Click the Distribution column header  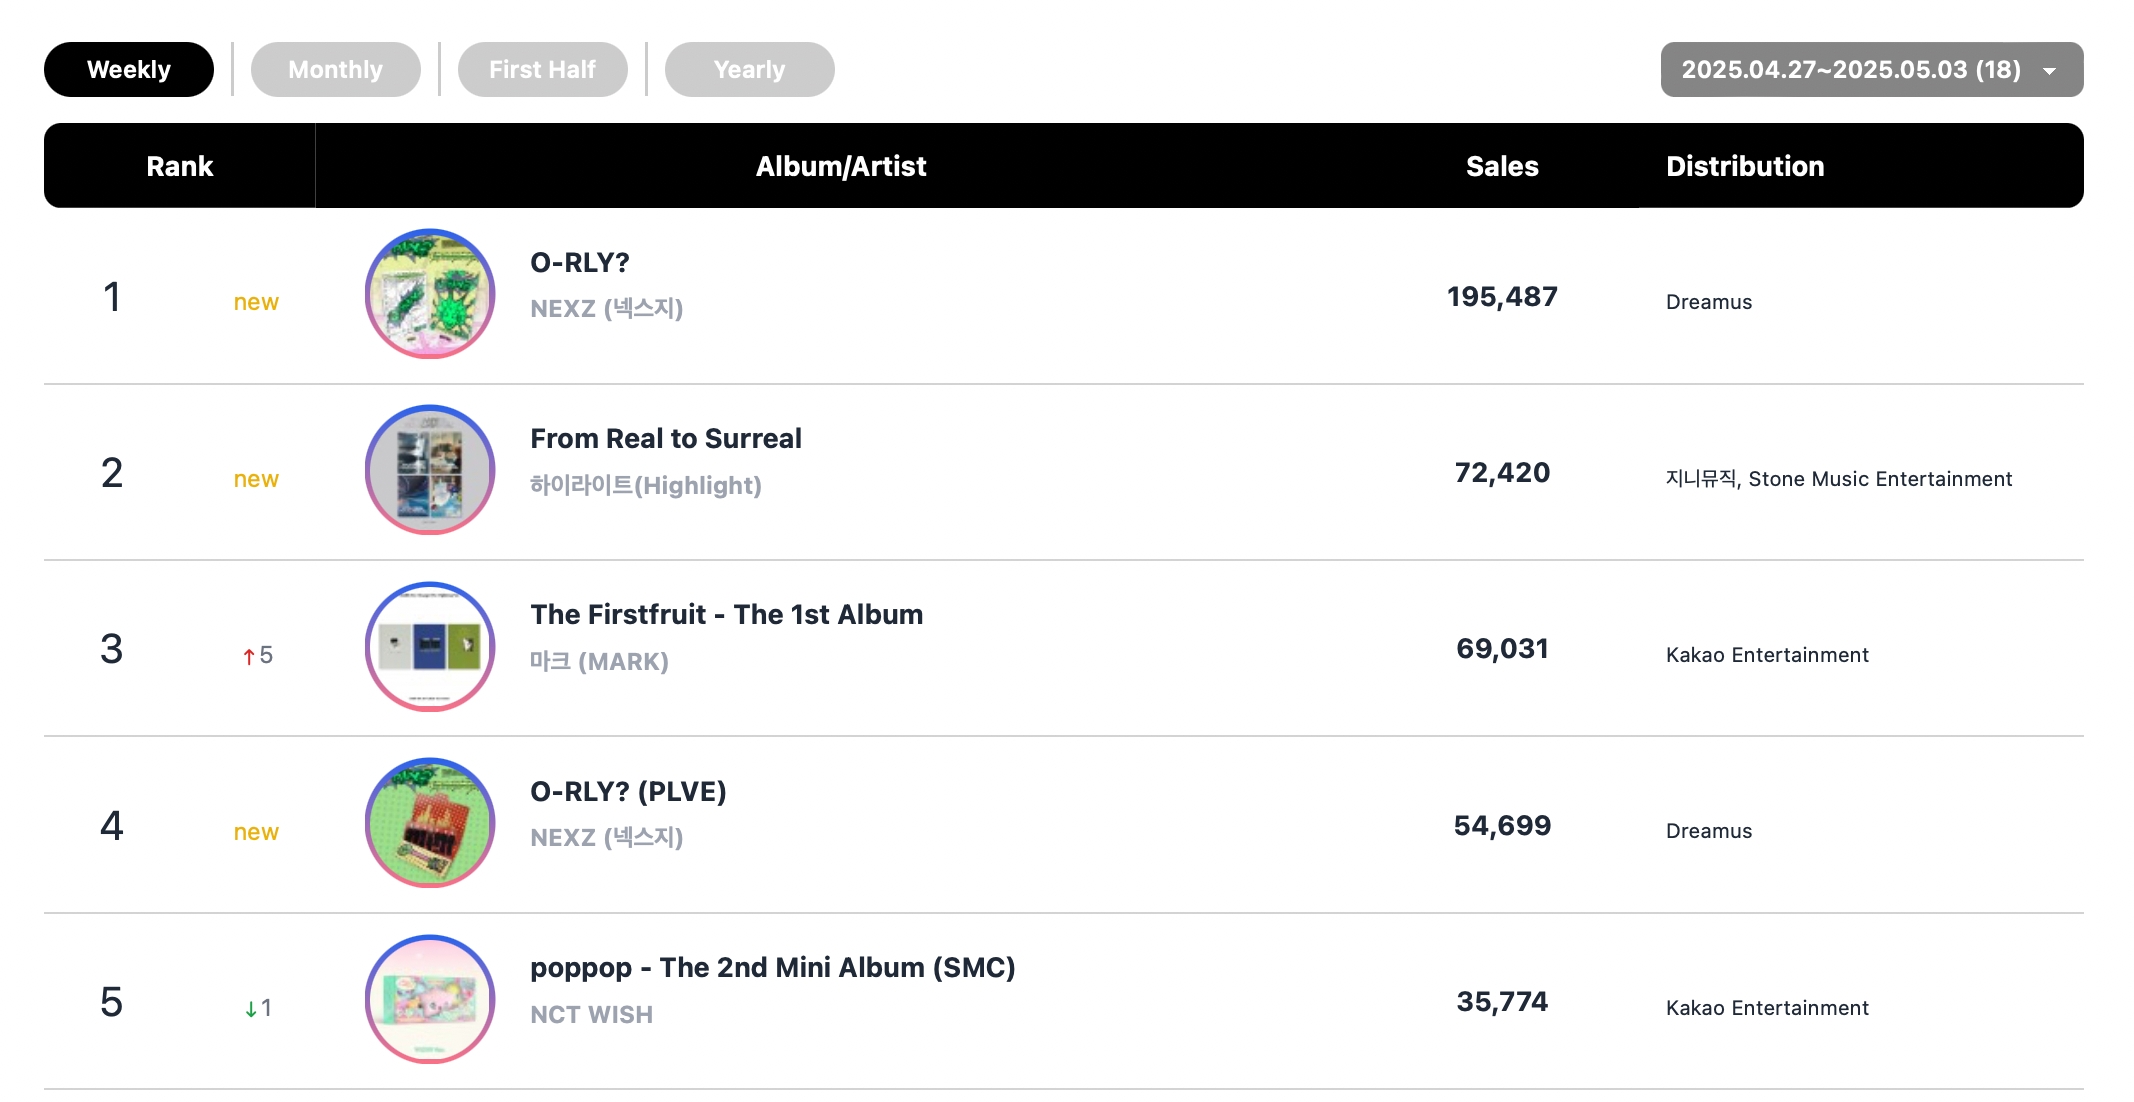pos(1745,166)
